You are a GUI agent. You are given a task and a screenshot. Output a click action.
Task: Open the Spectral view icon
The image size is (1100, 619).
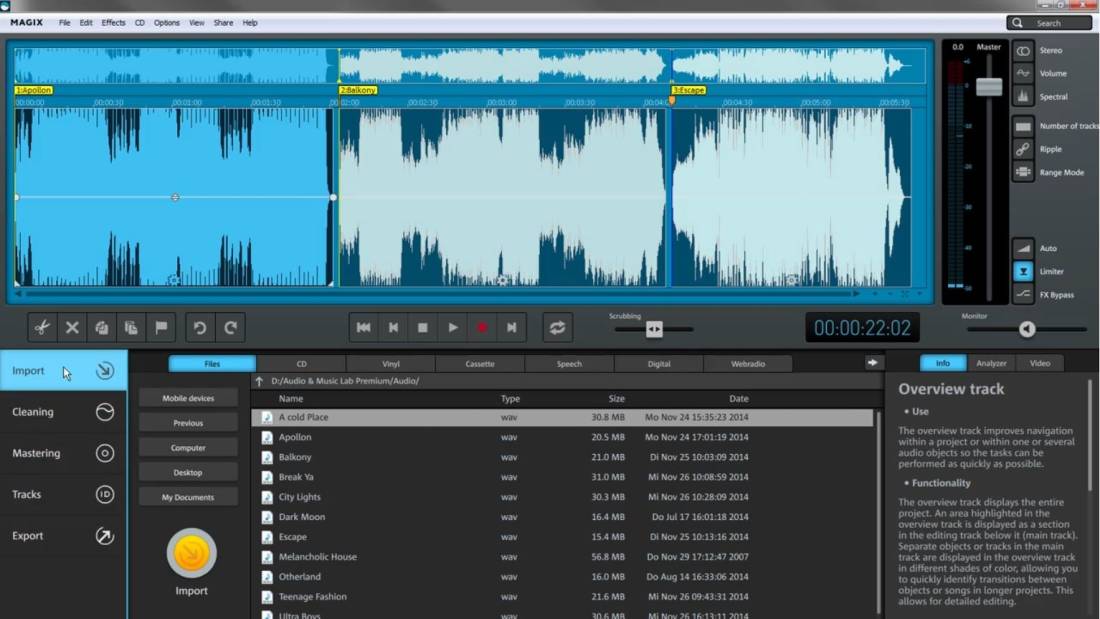1023,96
